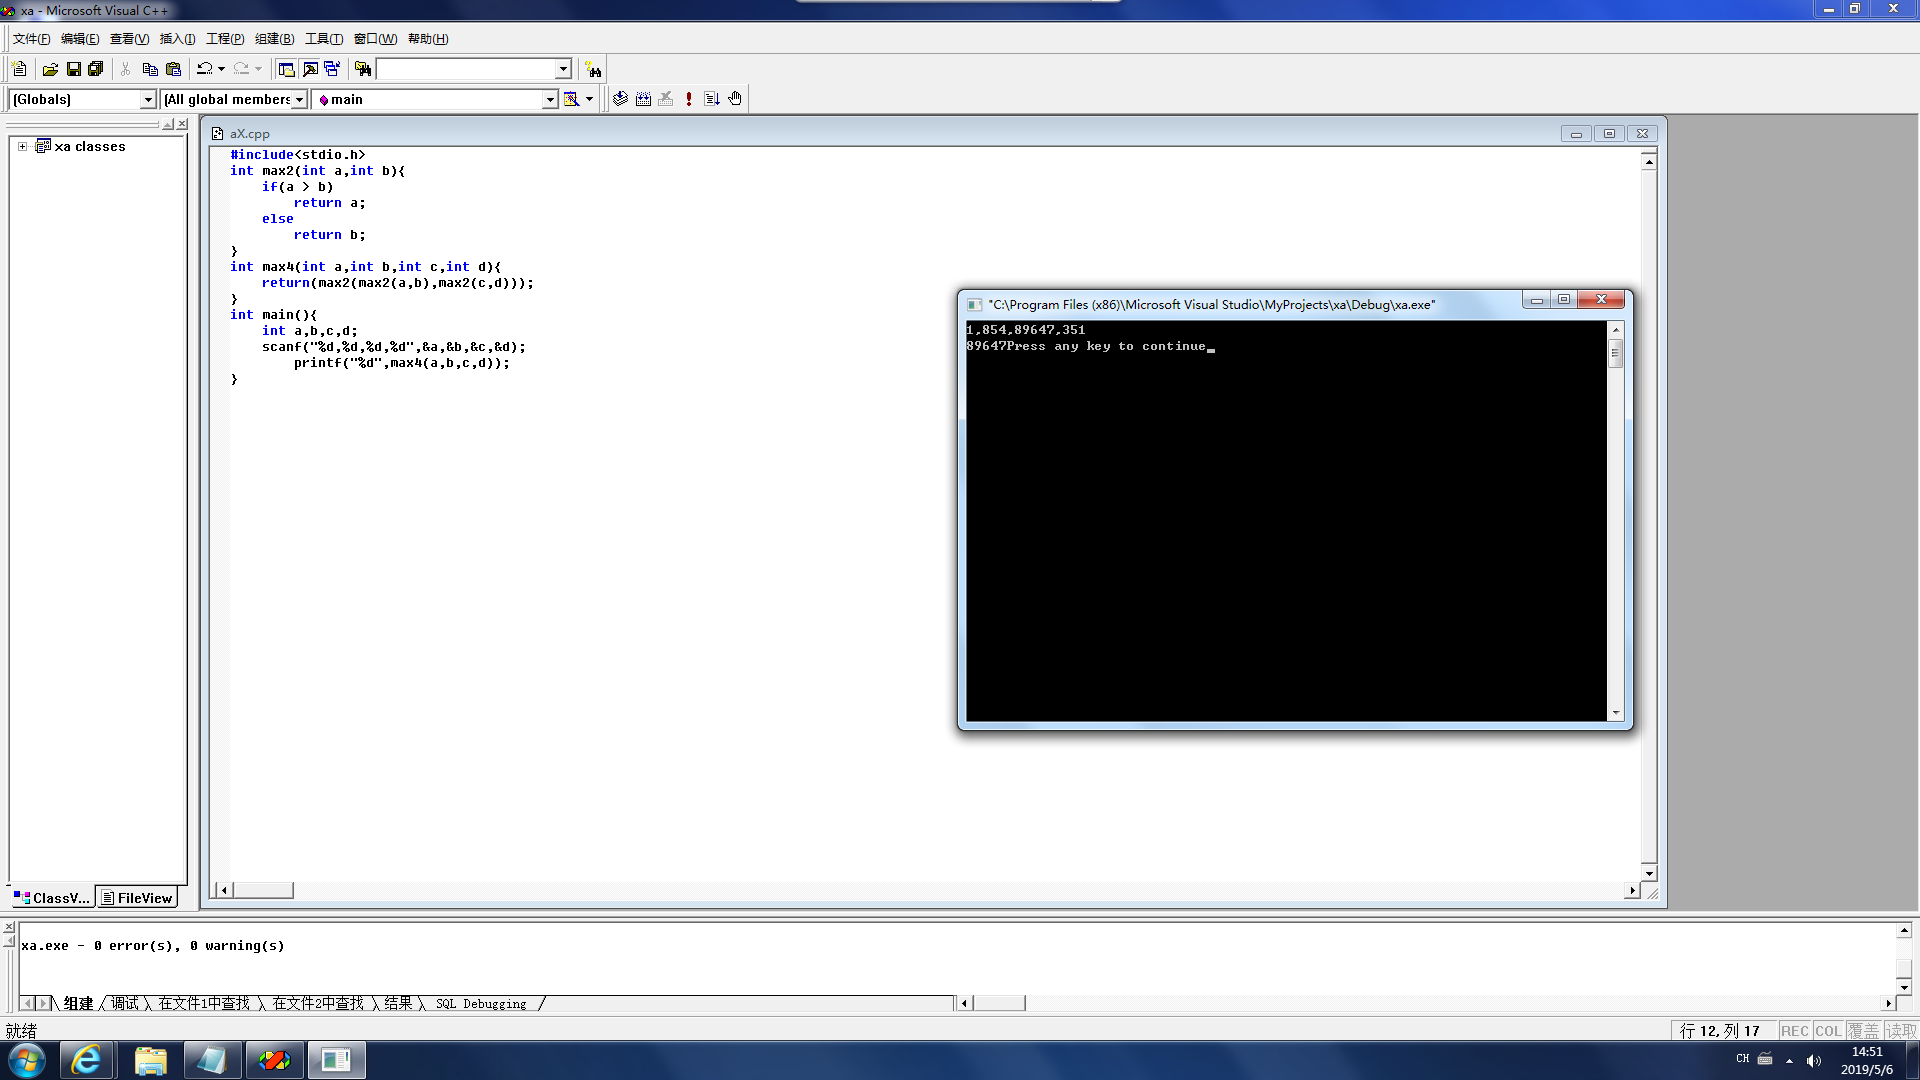The image size is (1920, 1080).
Task: Expand the xa classes tree node
Action: click(x=22, y=146)
